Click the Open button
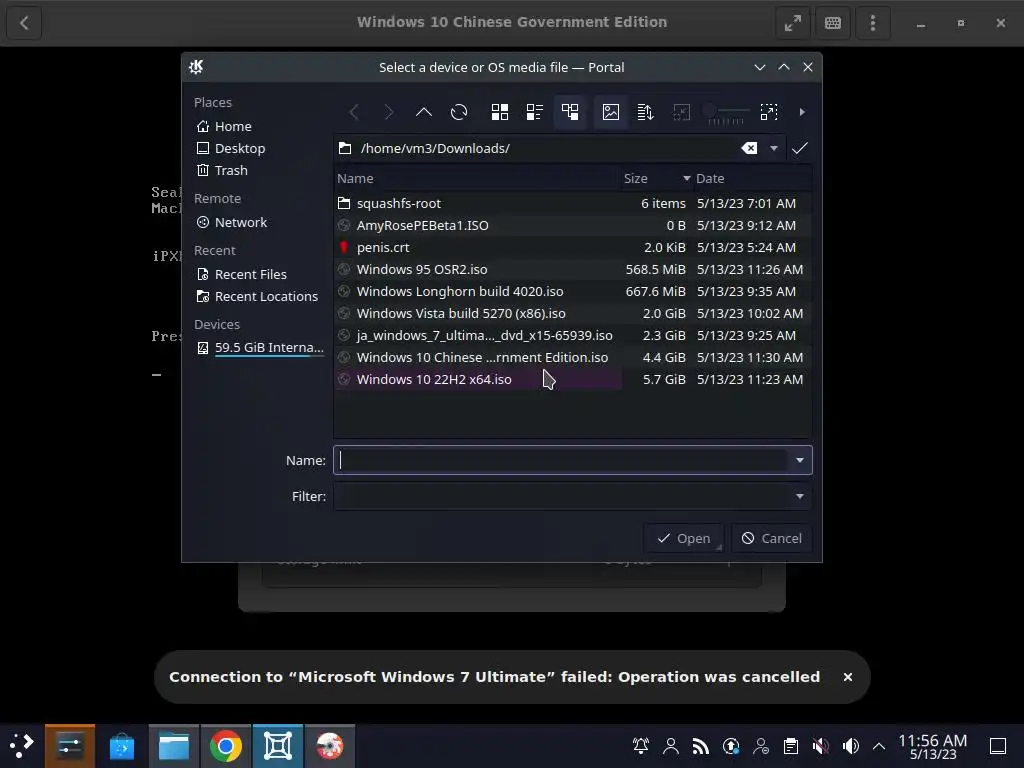1024x768 pixels. (684, 538)
